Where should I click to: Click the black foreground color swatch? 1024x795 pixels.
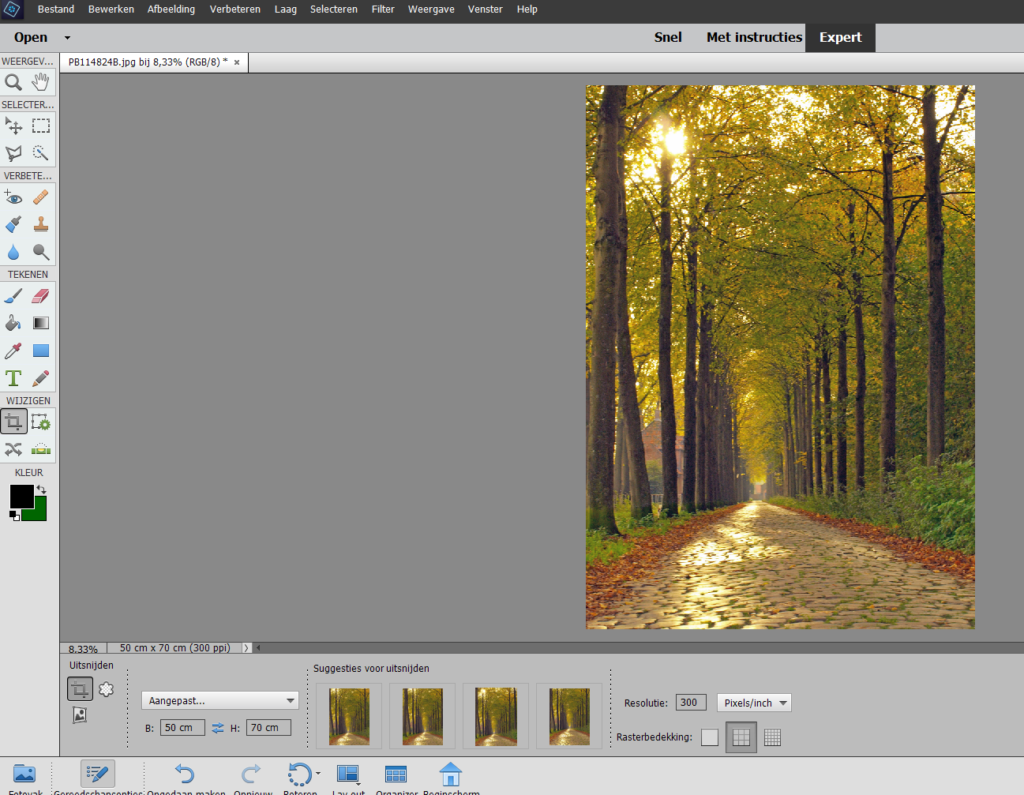(20, 496)
